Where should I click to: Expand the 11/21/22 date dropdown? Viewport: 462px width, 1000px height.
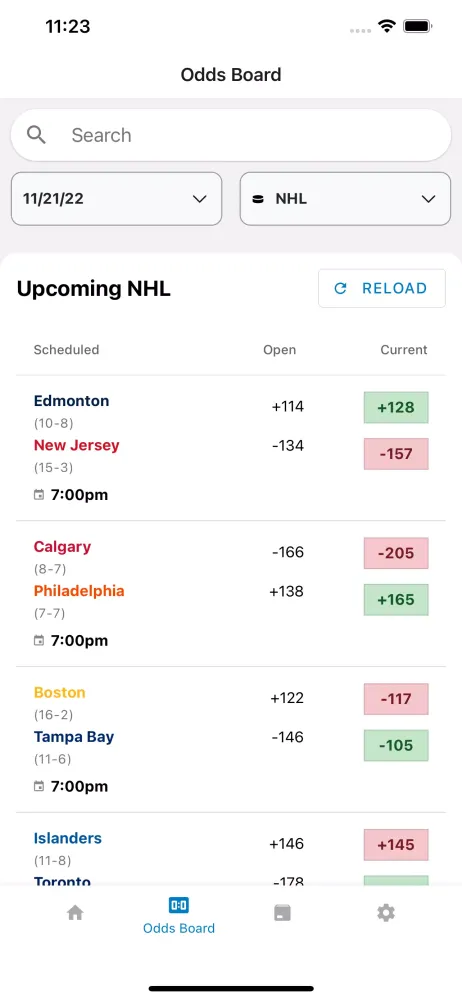click(116, 198)
